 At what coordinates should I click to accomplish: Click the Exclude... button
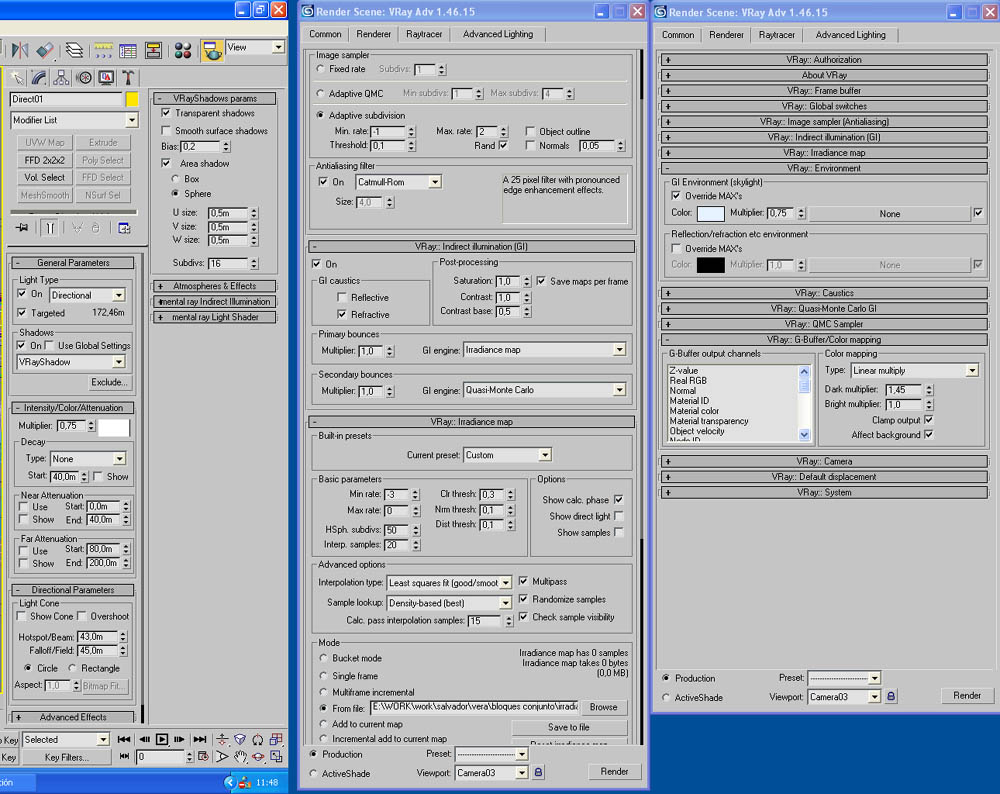[109, 382]
